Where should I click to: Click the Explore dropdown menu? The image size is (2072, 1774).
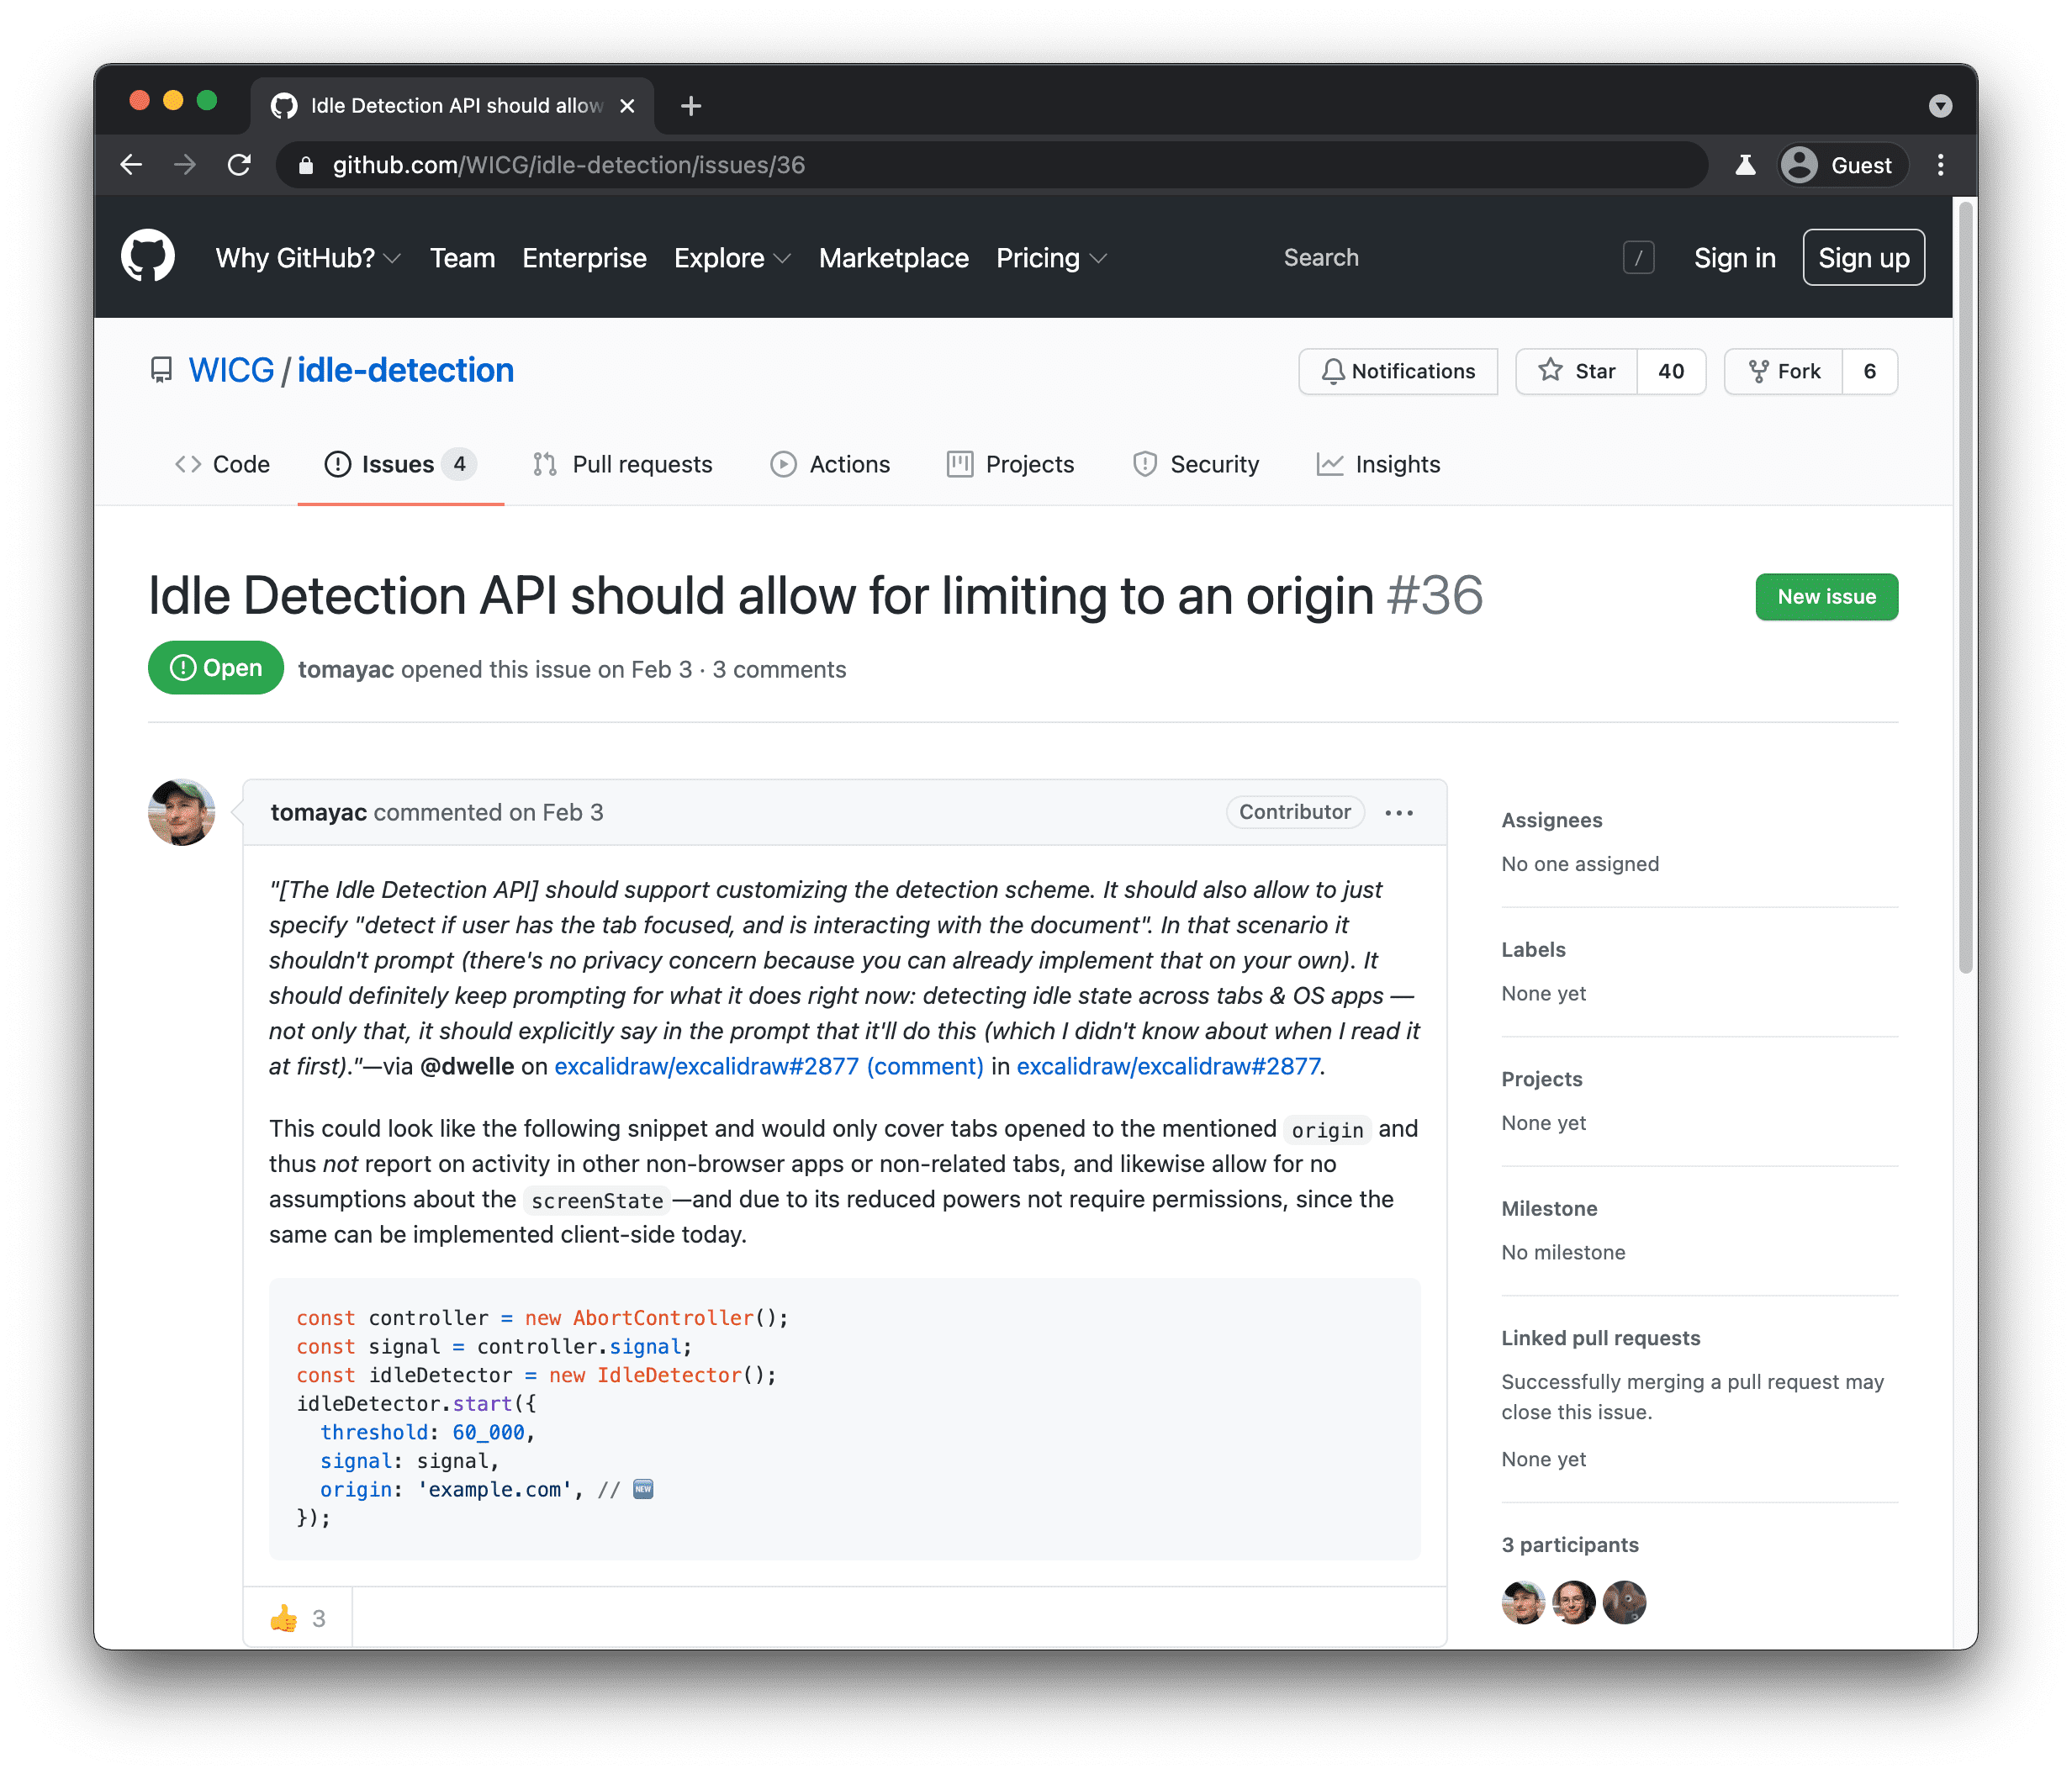pos(729,259)
